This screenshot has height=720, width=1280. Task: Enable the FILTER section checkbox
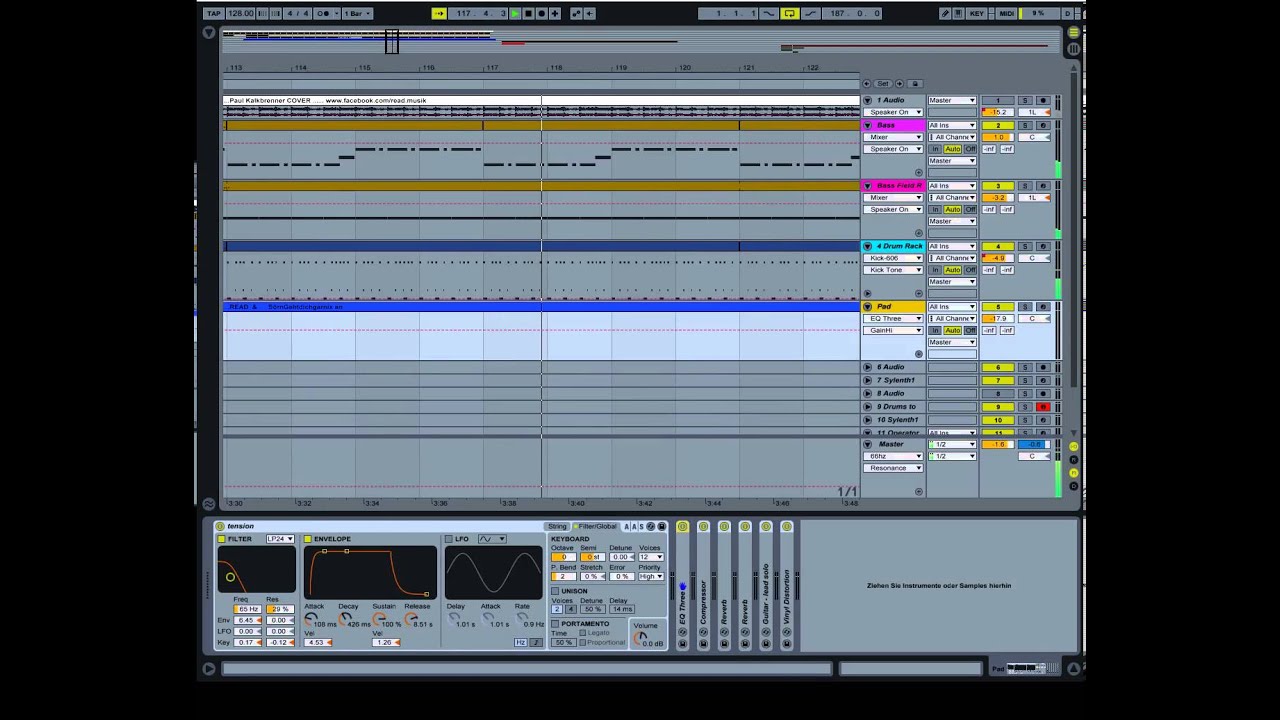(221, 539)
